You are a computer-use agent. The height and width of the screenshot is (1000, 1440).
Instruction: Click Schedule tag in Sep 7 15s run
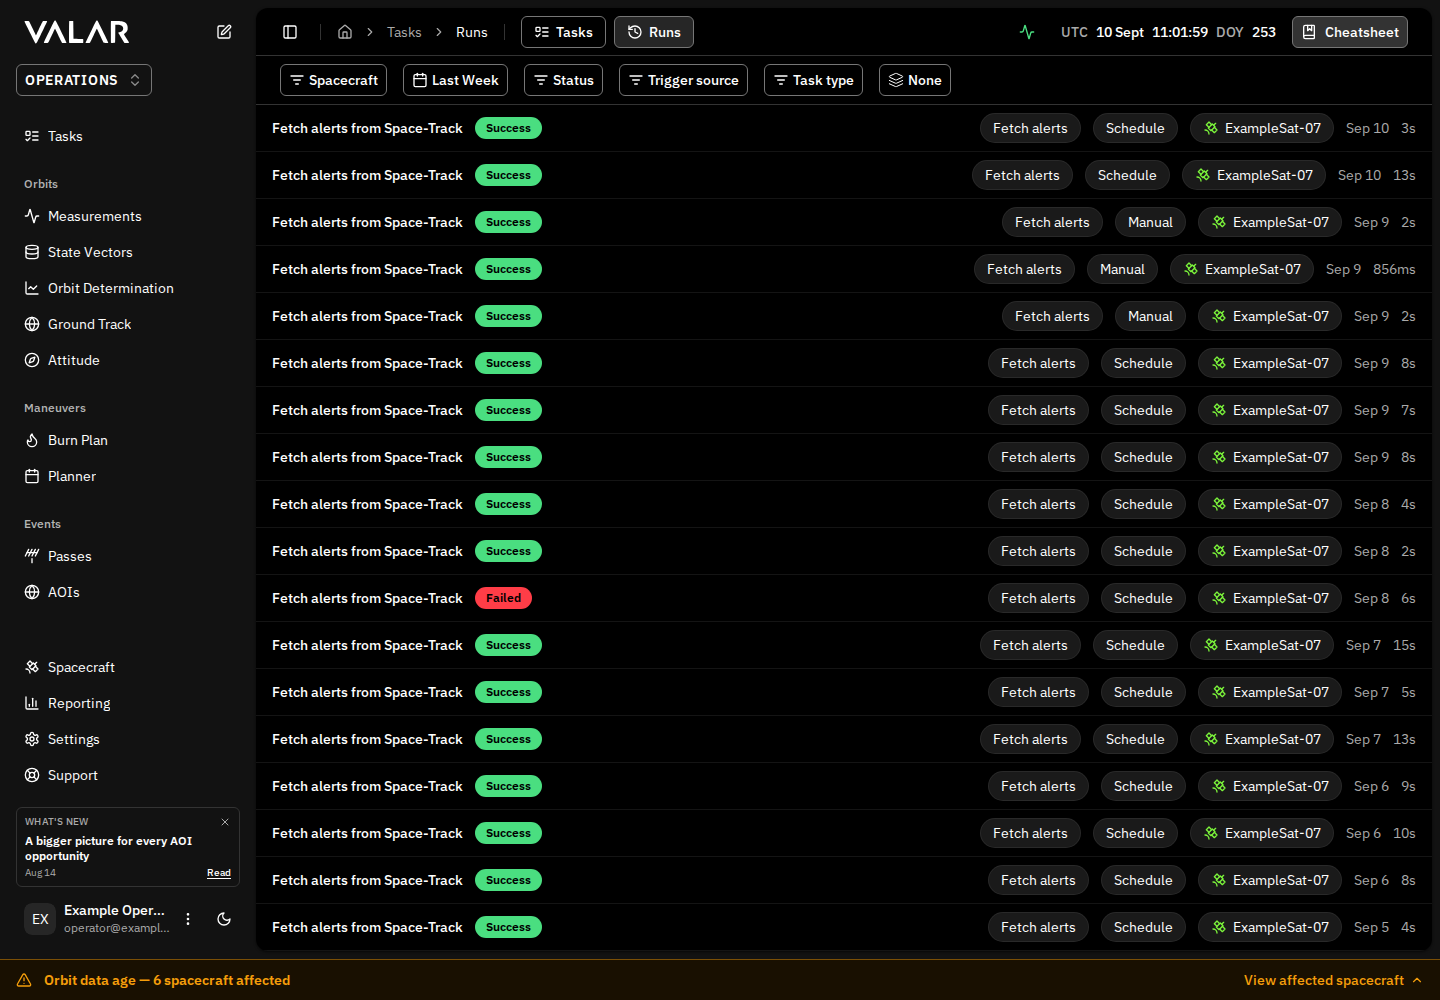(1135, 645)
